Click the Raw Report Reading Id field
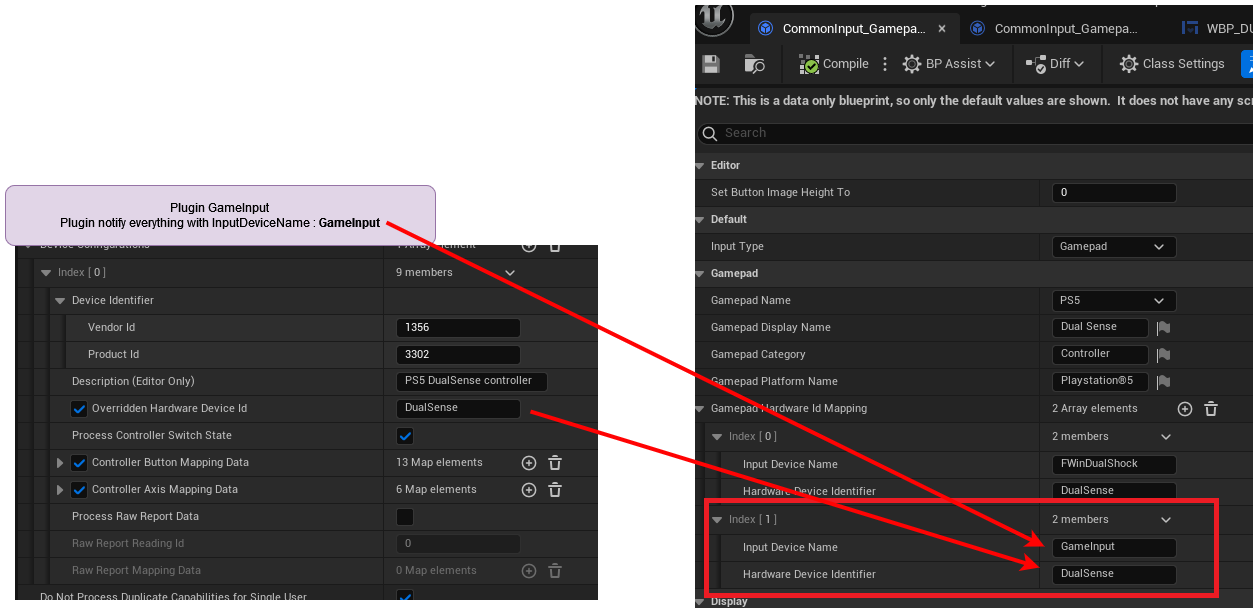Image resolution: width=1259 pixels, height=613 pixels. [x=458, y=544]
